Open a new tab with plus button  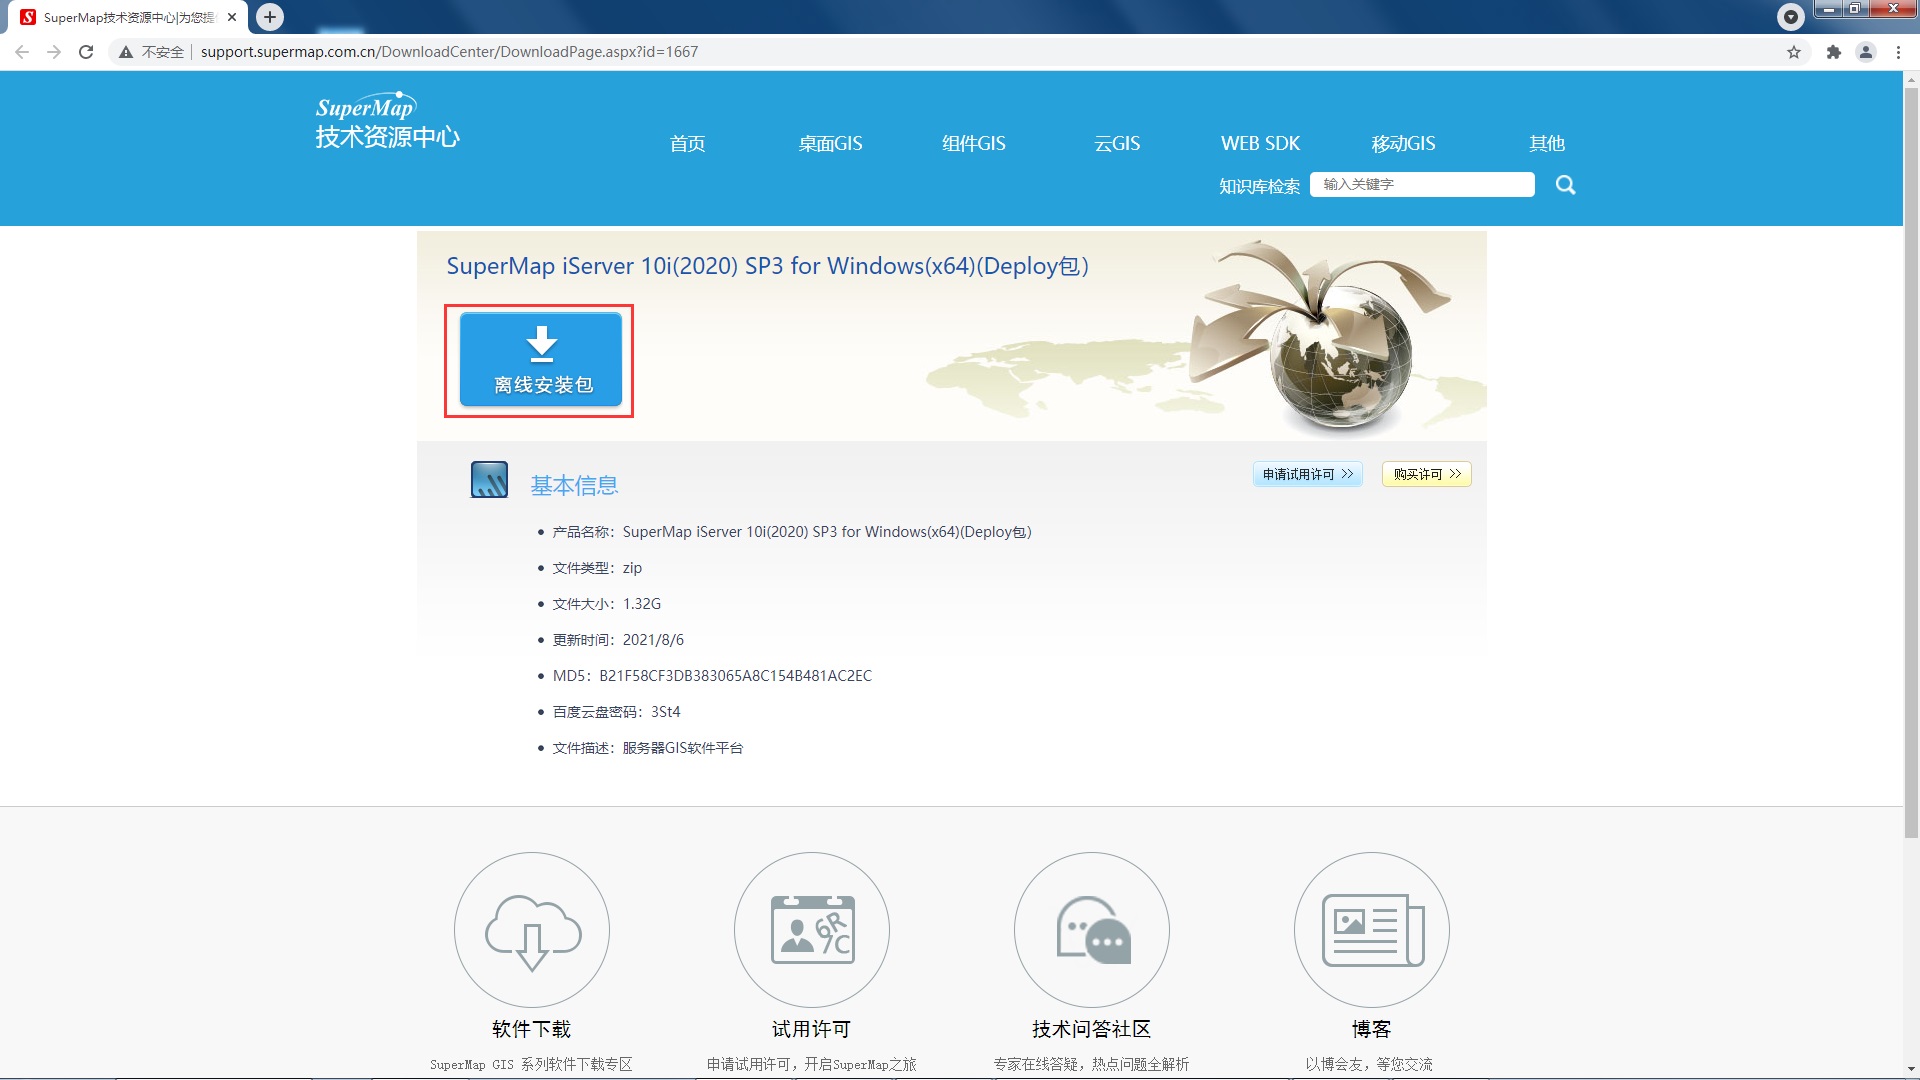point(270,17)
